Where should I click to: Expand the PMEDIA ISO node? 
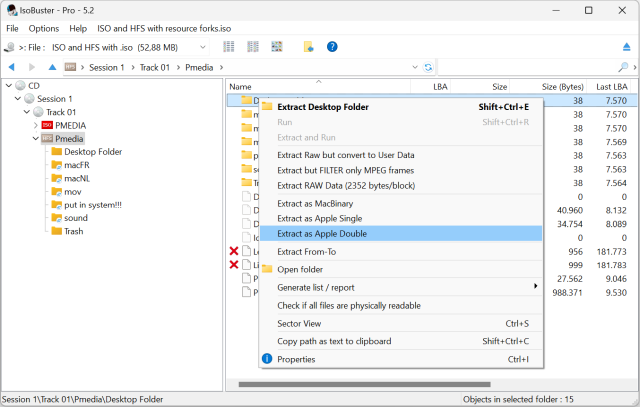coord(36,125)
